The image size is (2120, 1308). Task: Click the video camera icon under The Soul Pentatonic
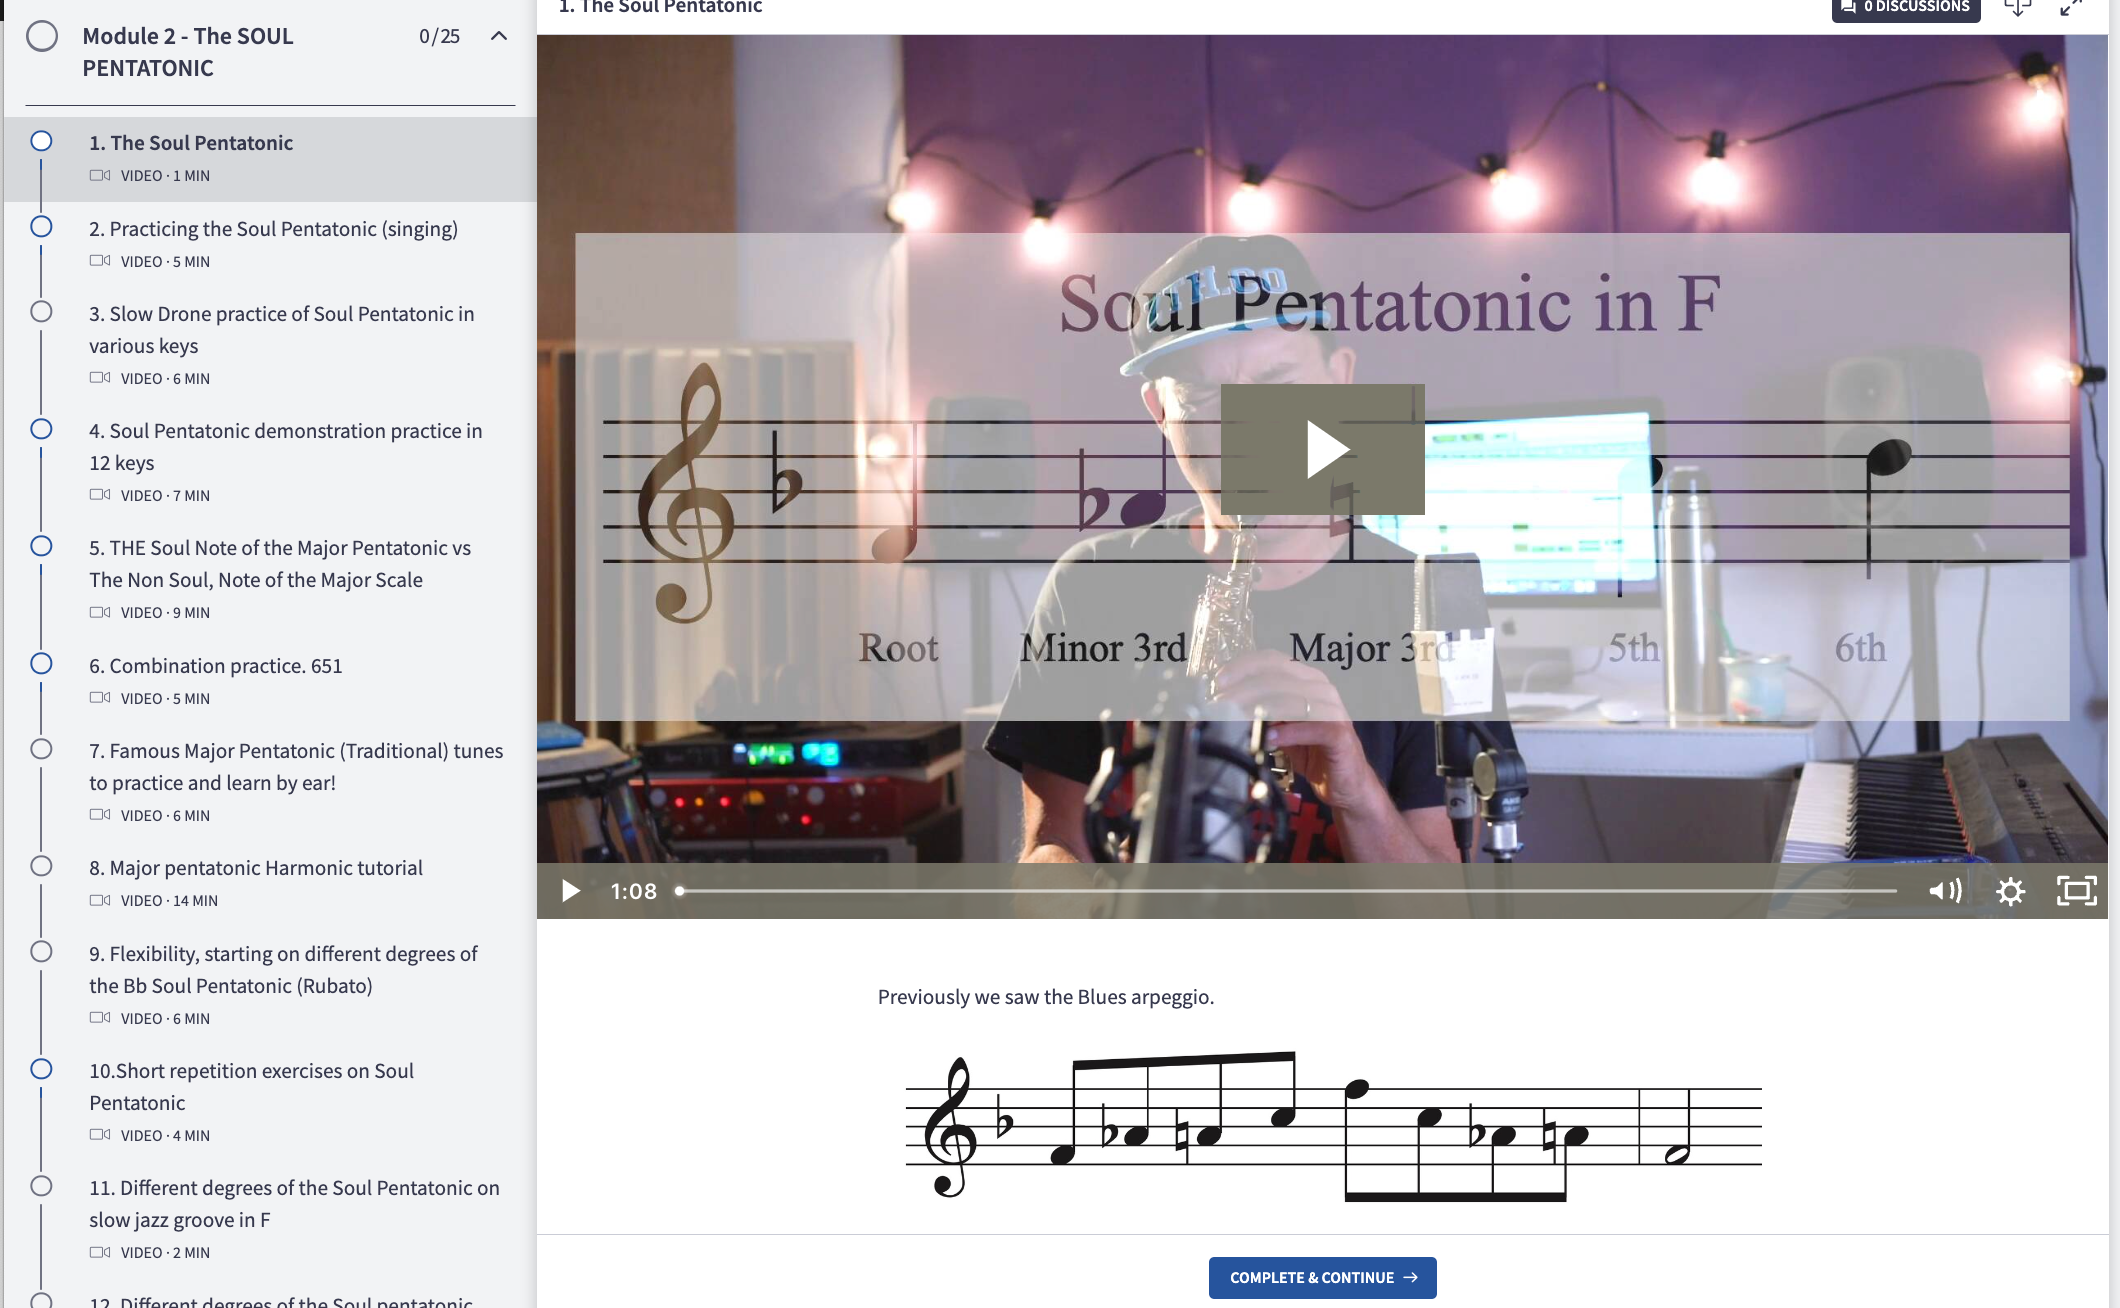coord(100,174)
